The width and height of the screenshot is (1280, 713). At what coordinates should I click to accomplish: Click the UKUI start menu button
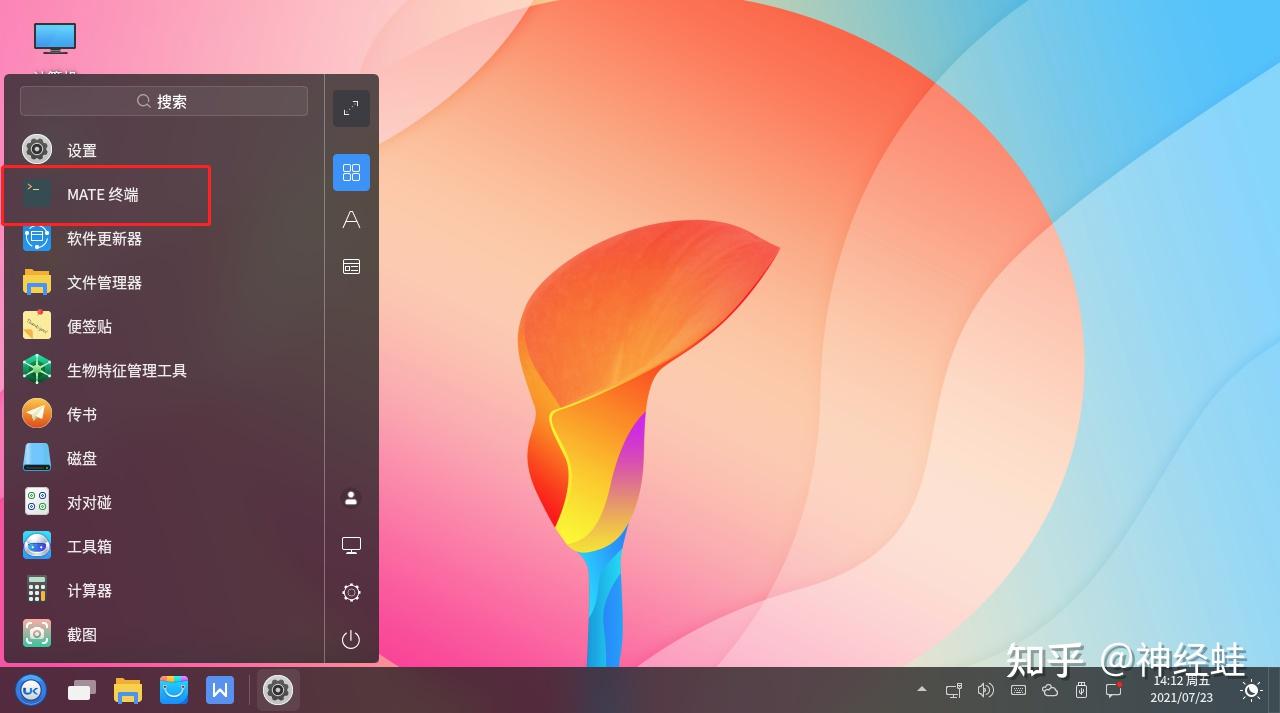point(31,689)
